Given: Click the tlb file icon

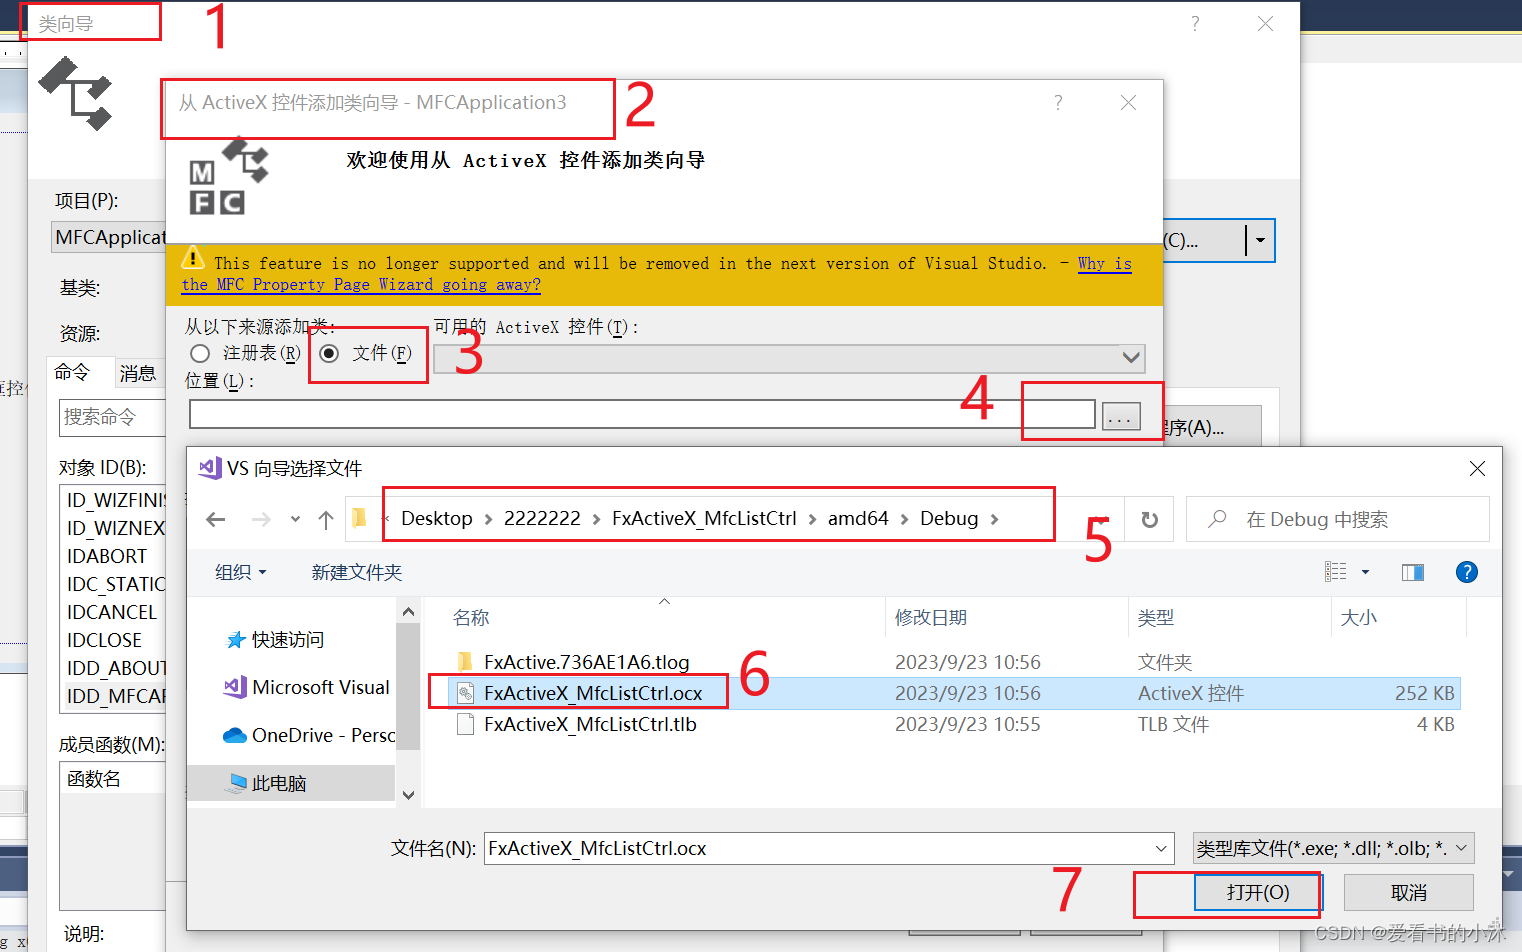Looking at the screenshot, I should [x=465, y=724].
